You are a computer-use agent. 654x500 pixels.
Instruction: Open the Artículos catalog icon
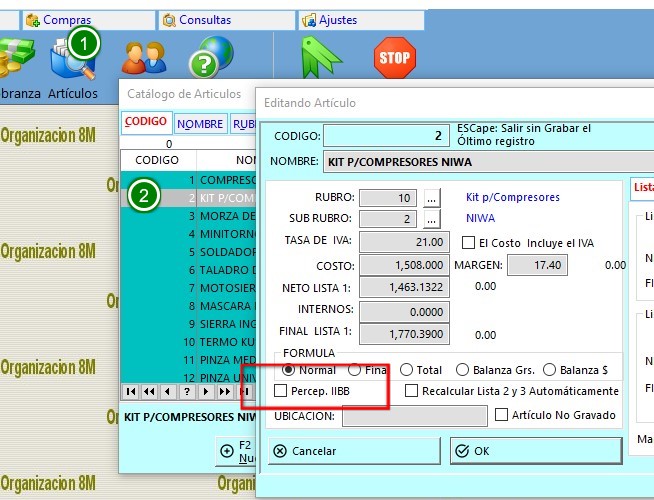click(x=72, y=60)
